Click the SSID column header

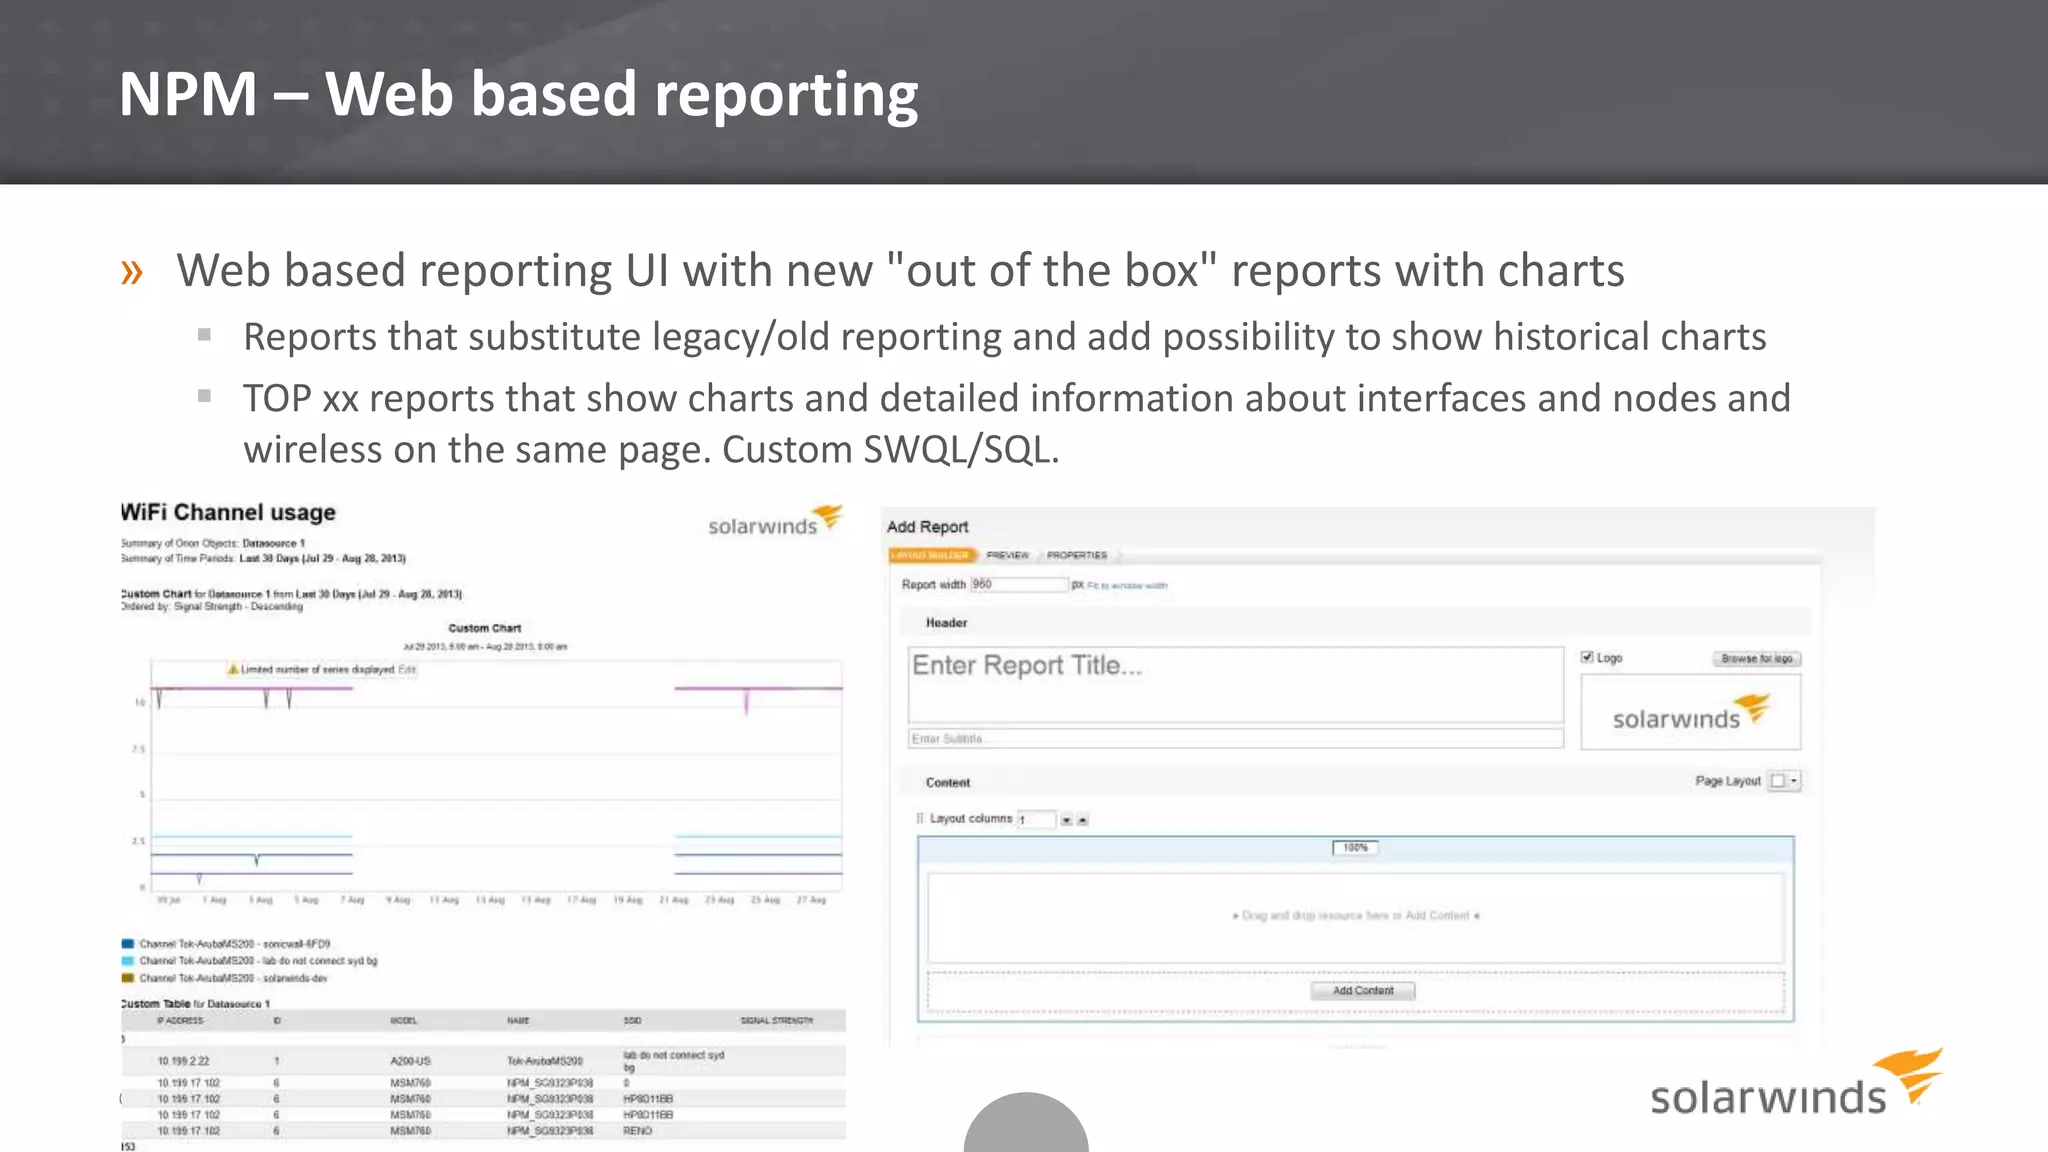tap(632, 1020)
